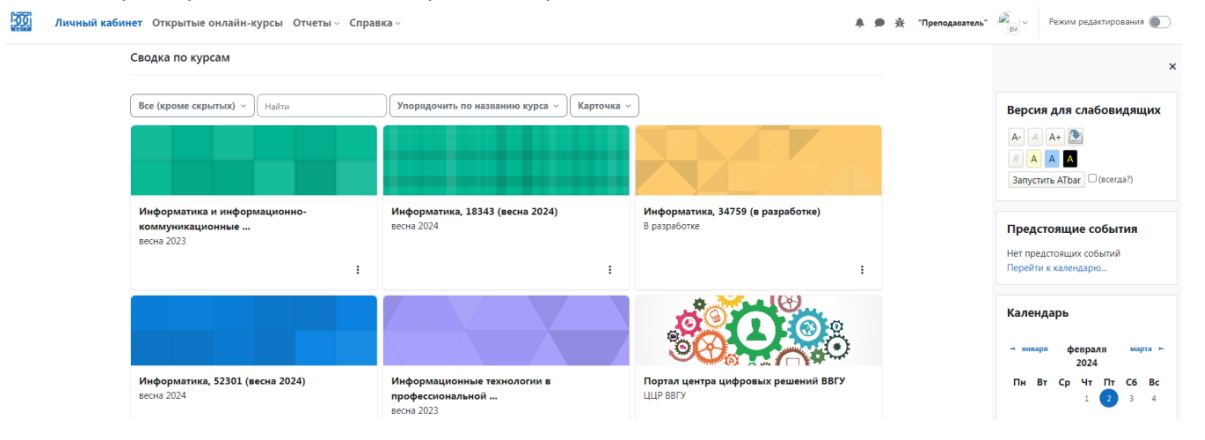Screen dimensions: 1205x440
Task: Expand the Все (кроме скрытых) filter dropdown
Action: point(191,105)
